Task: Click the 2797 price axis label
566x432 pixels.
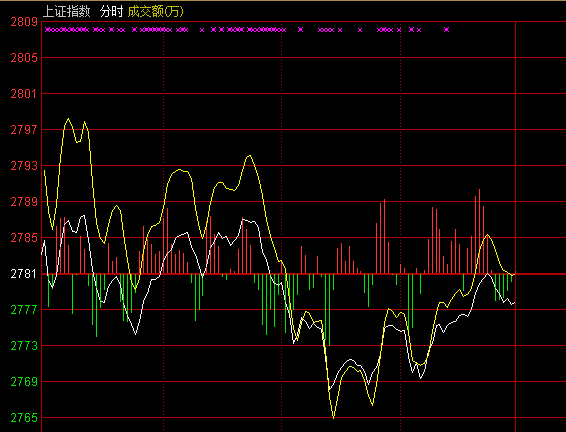Action: tap(24, 130)
